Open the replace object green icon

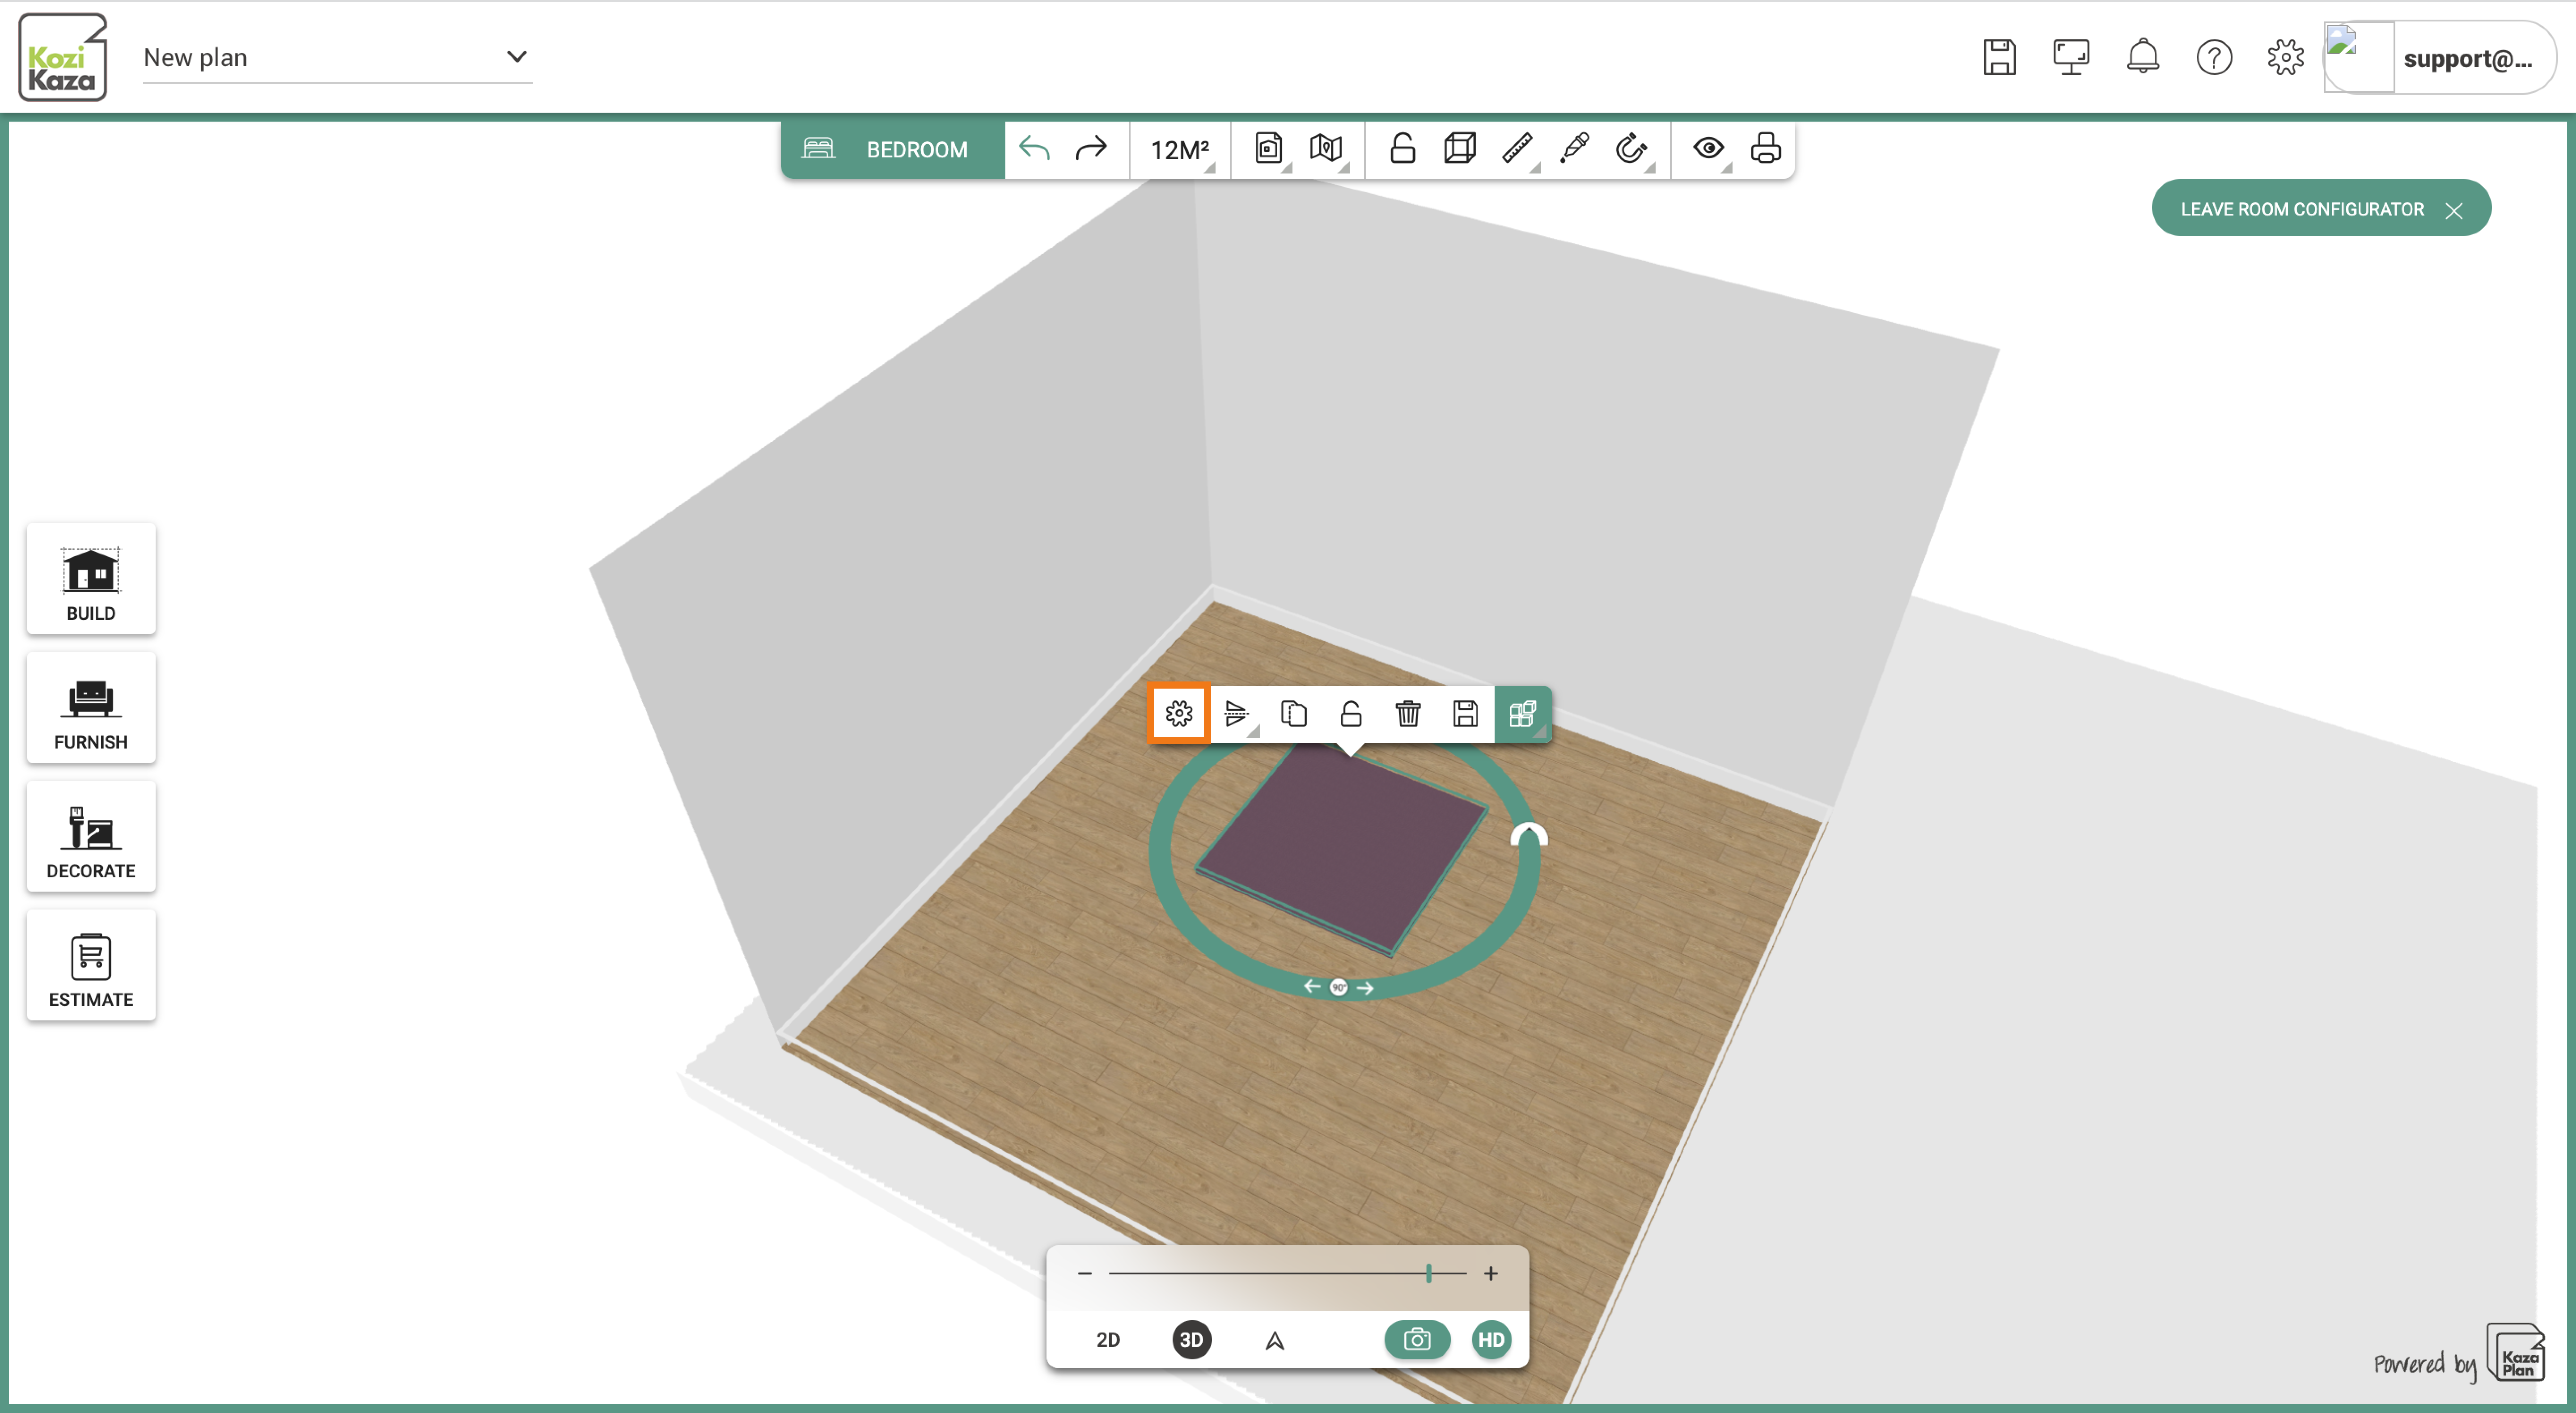click(x=1523, y=714)
